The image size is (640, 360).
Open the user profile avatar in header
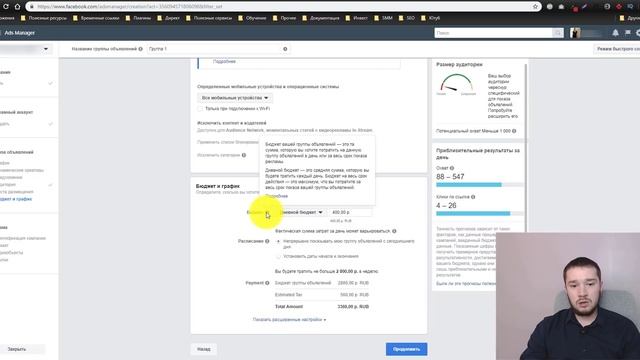(x=575, y=33)
